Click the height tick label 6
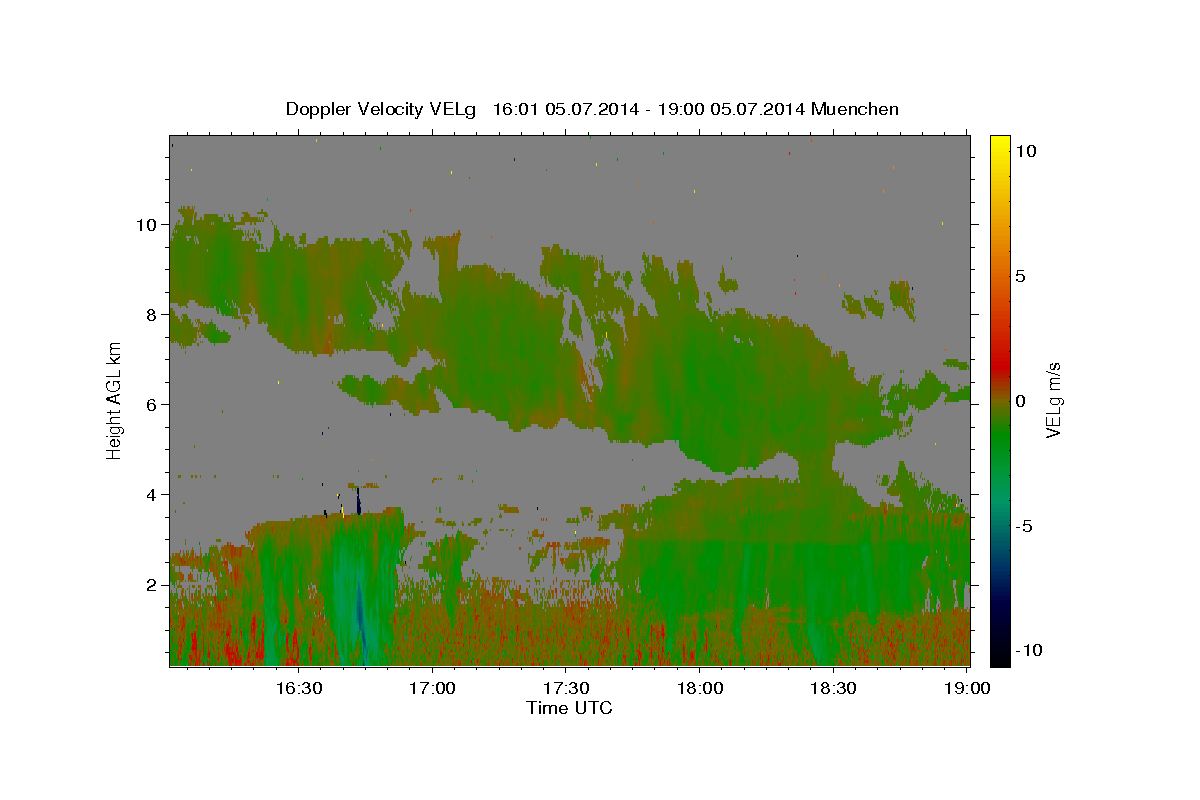1200x800 pixels. pyautogui.click(x=152, y=405)
